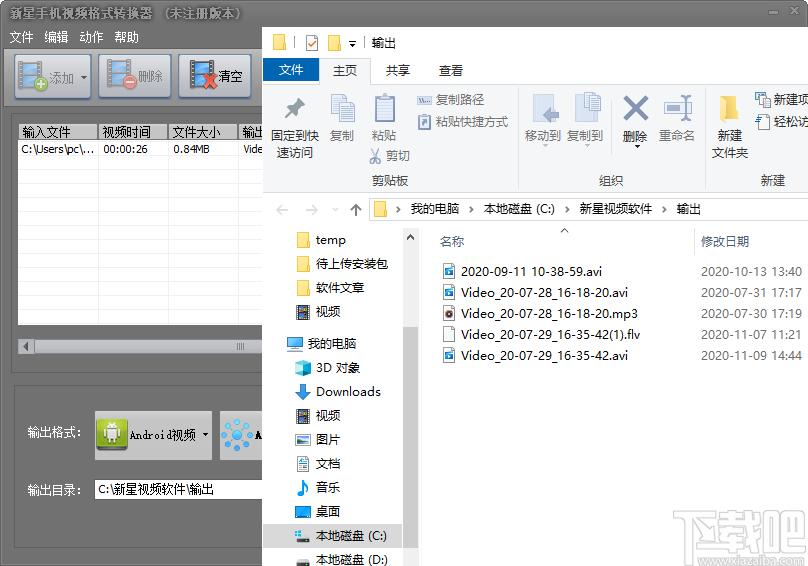The height and width of the screenshot is (566, 808).
Task: Click the Explorer back navigation arrow
Action: coord(282,209)
